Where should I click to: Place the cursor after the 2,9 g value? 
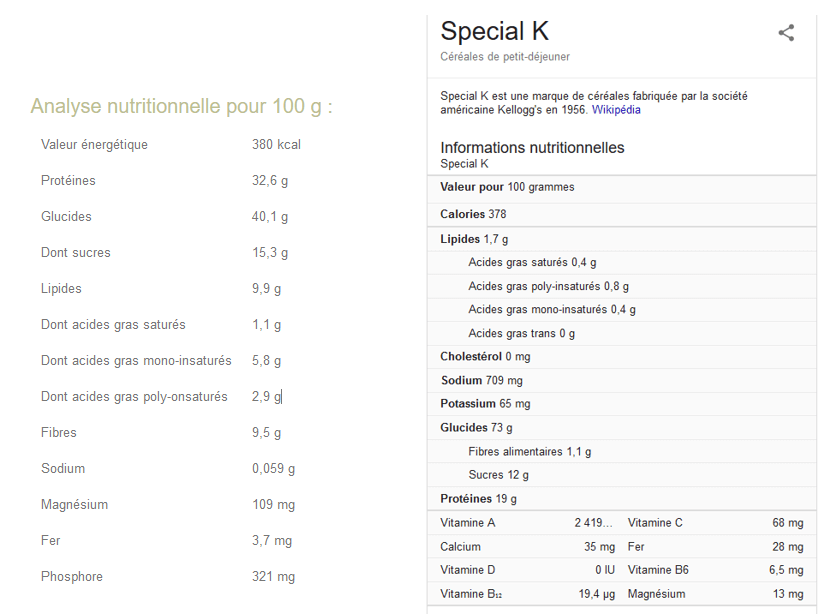(x=283, y=396)
